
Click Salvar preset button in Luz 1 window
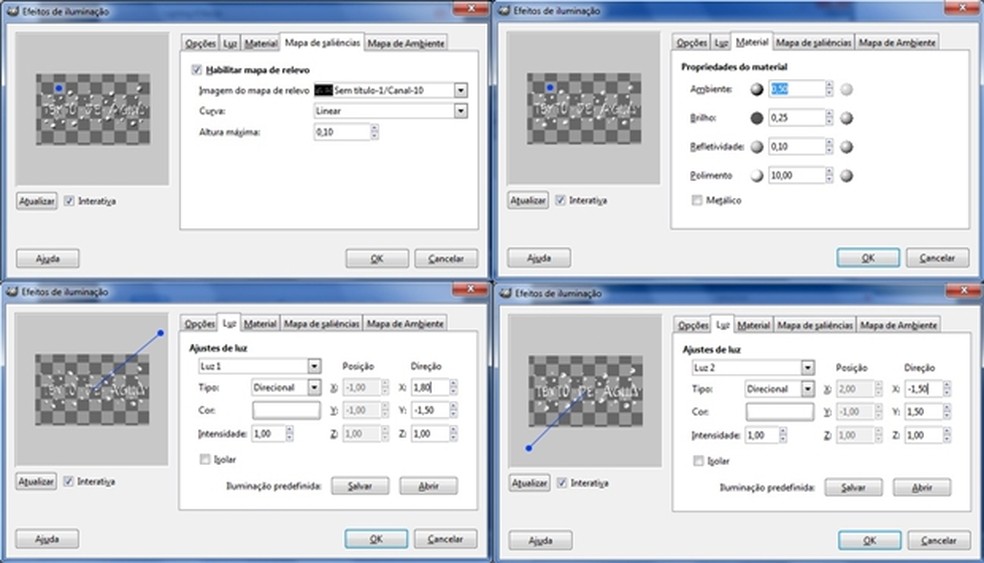pyautogui.click(x=360, y=486)
